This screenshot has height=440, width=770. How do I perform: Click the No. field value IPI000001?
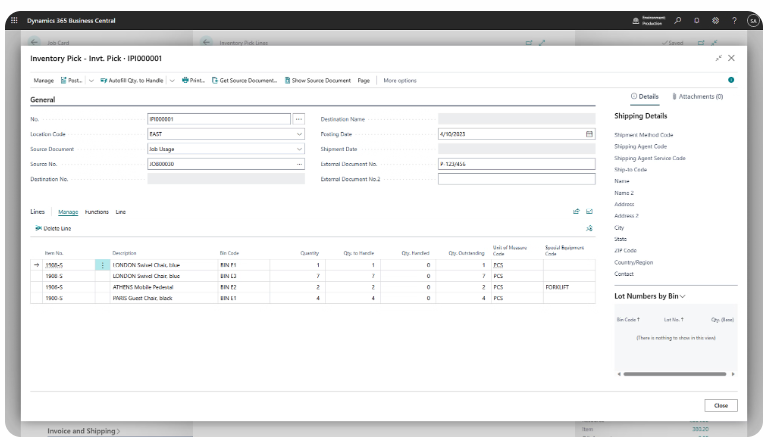tap(219, 119)
